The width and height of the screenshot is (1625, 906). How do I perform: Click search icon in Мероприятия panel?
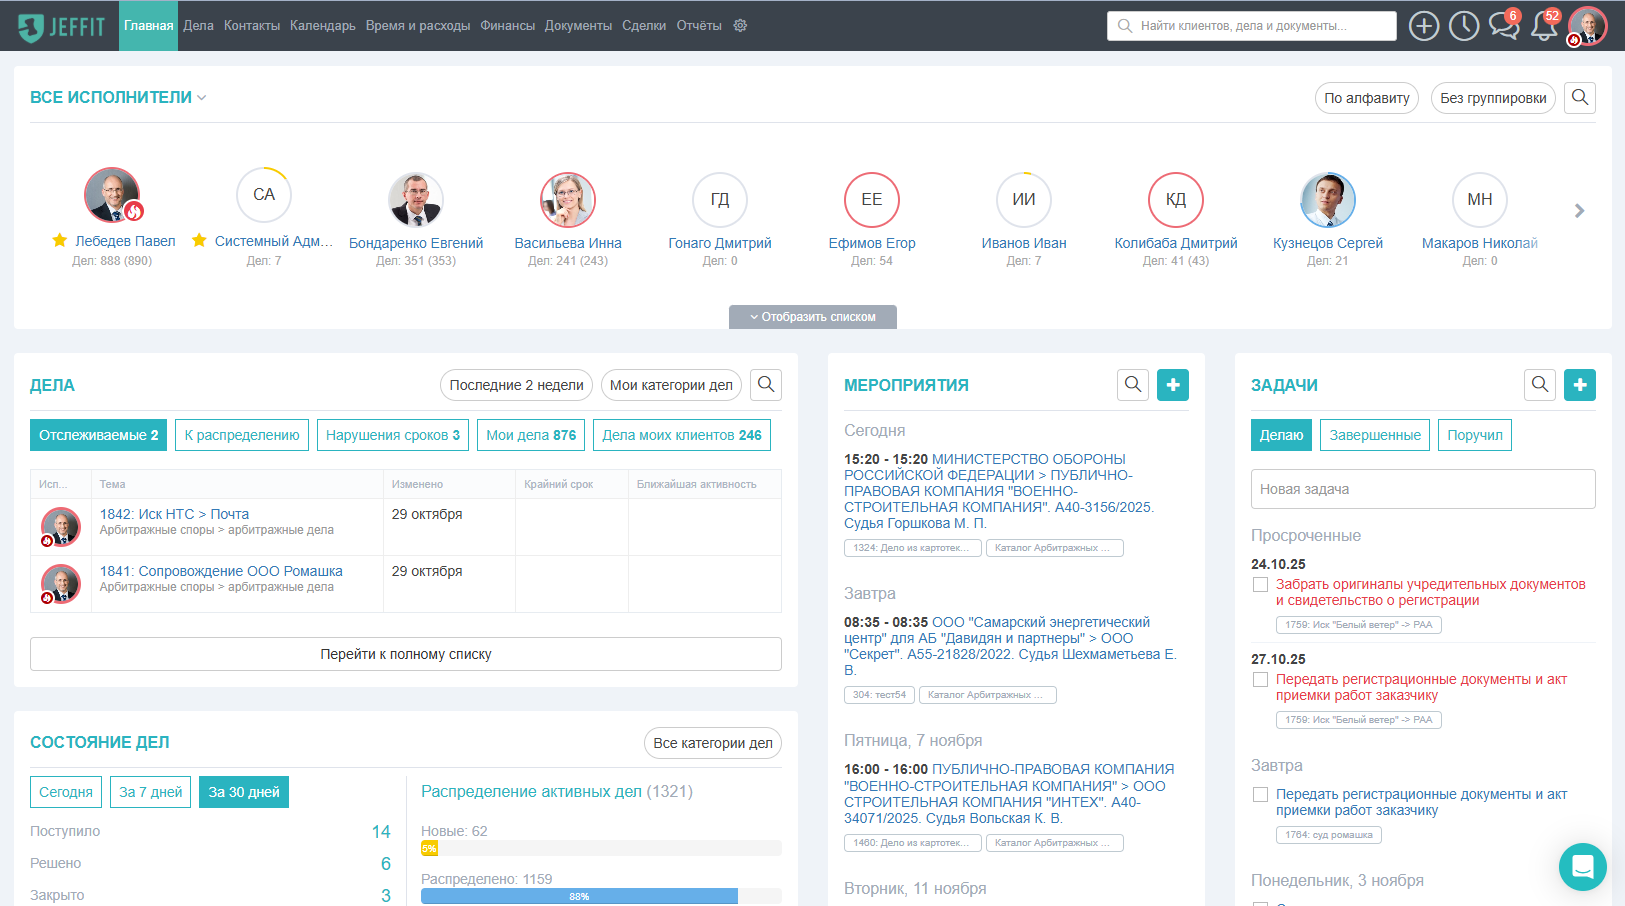tap(1133, 385)
